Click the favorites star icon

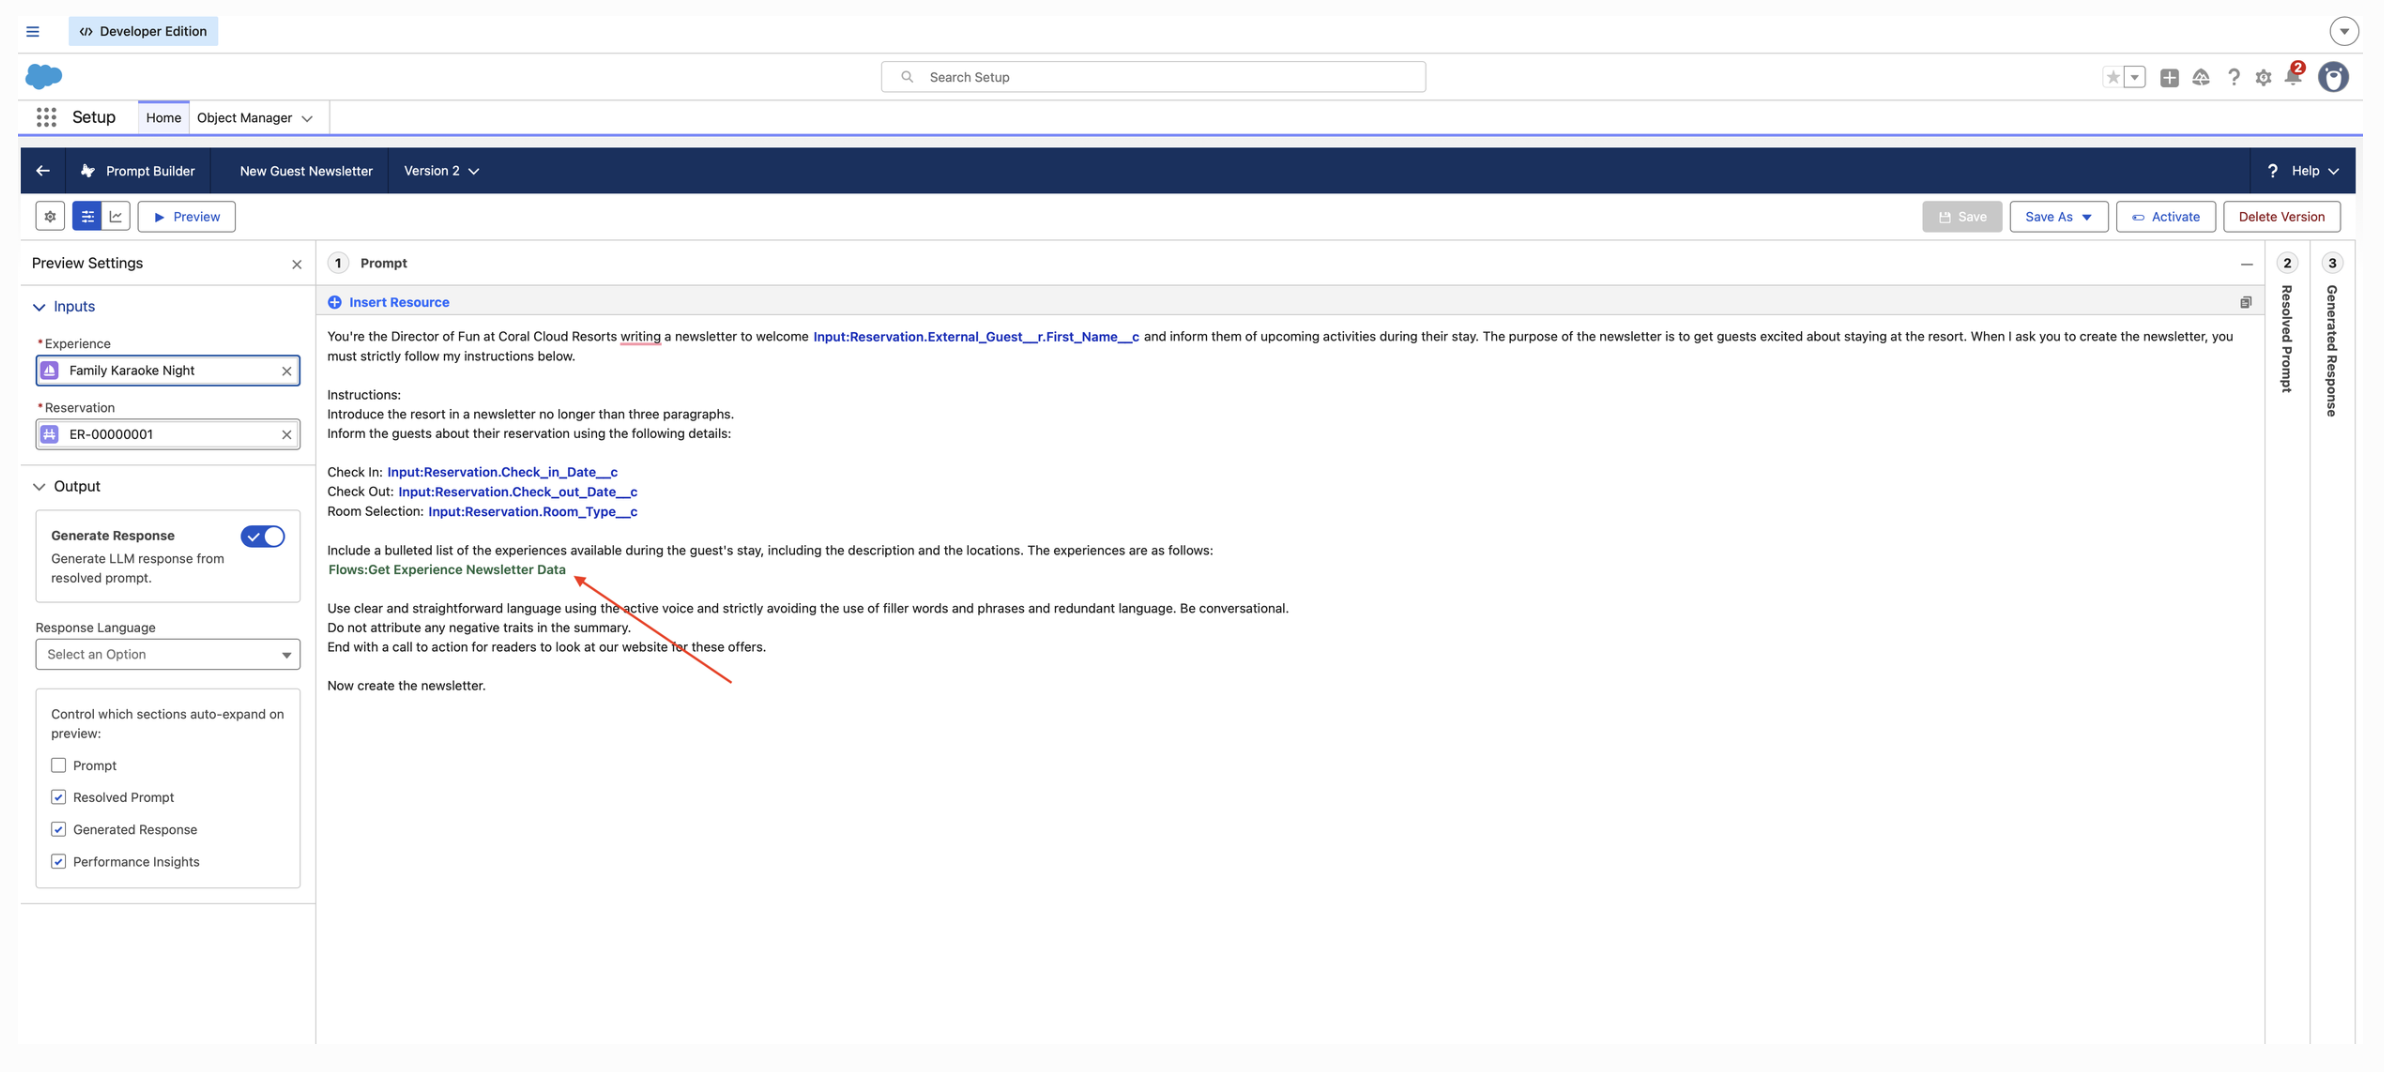point(2112,77)
